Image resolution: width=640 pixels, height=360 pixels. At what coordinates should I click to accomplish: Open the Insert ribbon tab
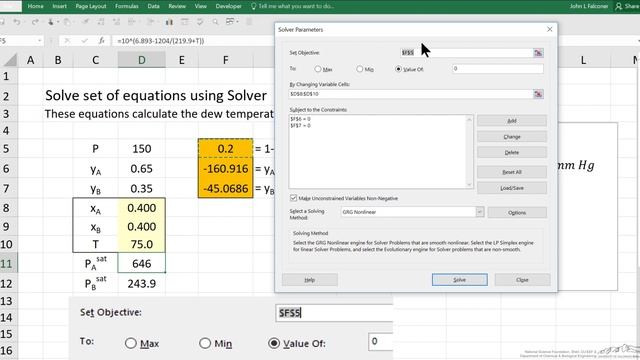click(x=60, y=6)
